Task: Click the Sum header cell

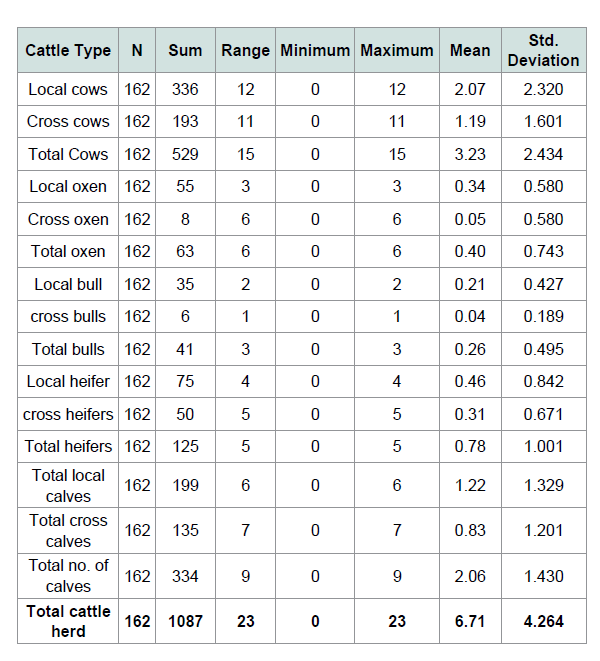Action: coord(185,50)
